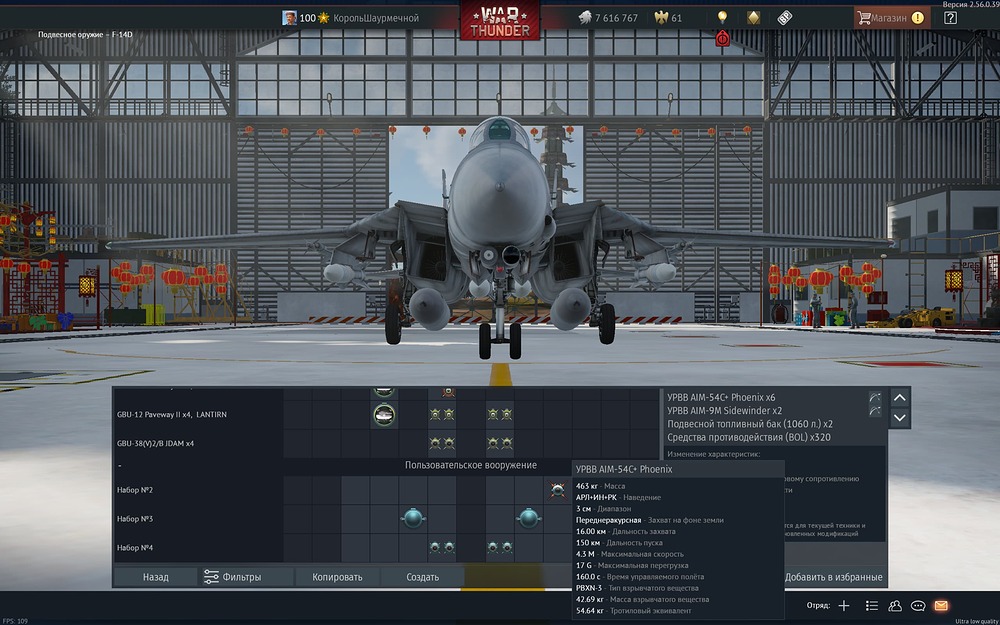Open the light bulb research points icon
This screenshot has width=1000, height=625.
click(722, 17)
